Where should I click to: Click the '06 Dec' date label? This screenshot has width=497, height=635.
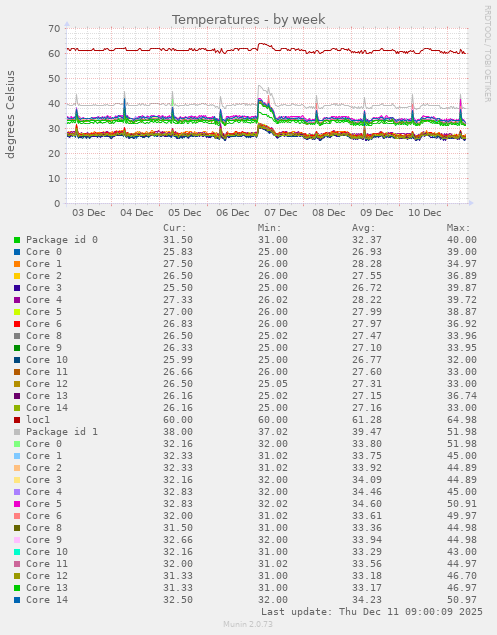[233, 213]
